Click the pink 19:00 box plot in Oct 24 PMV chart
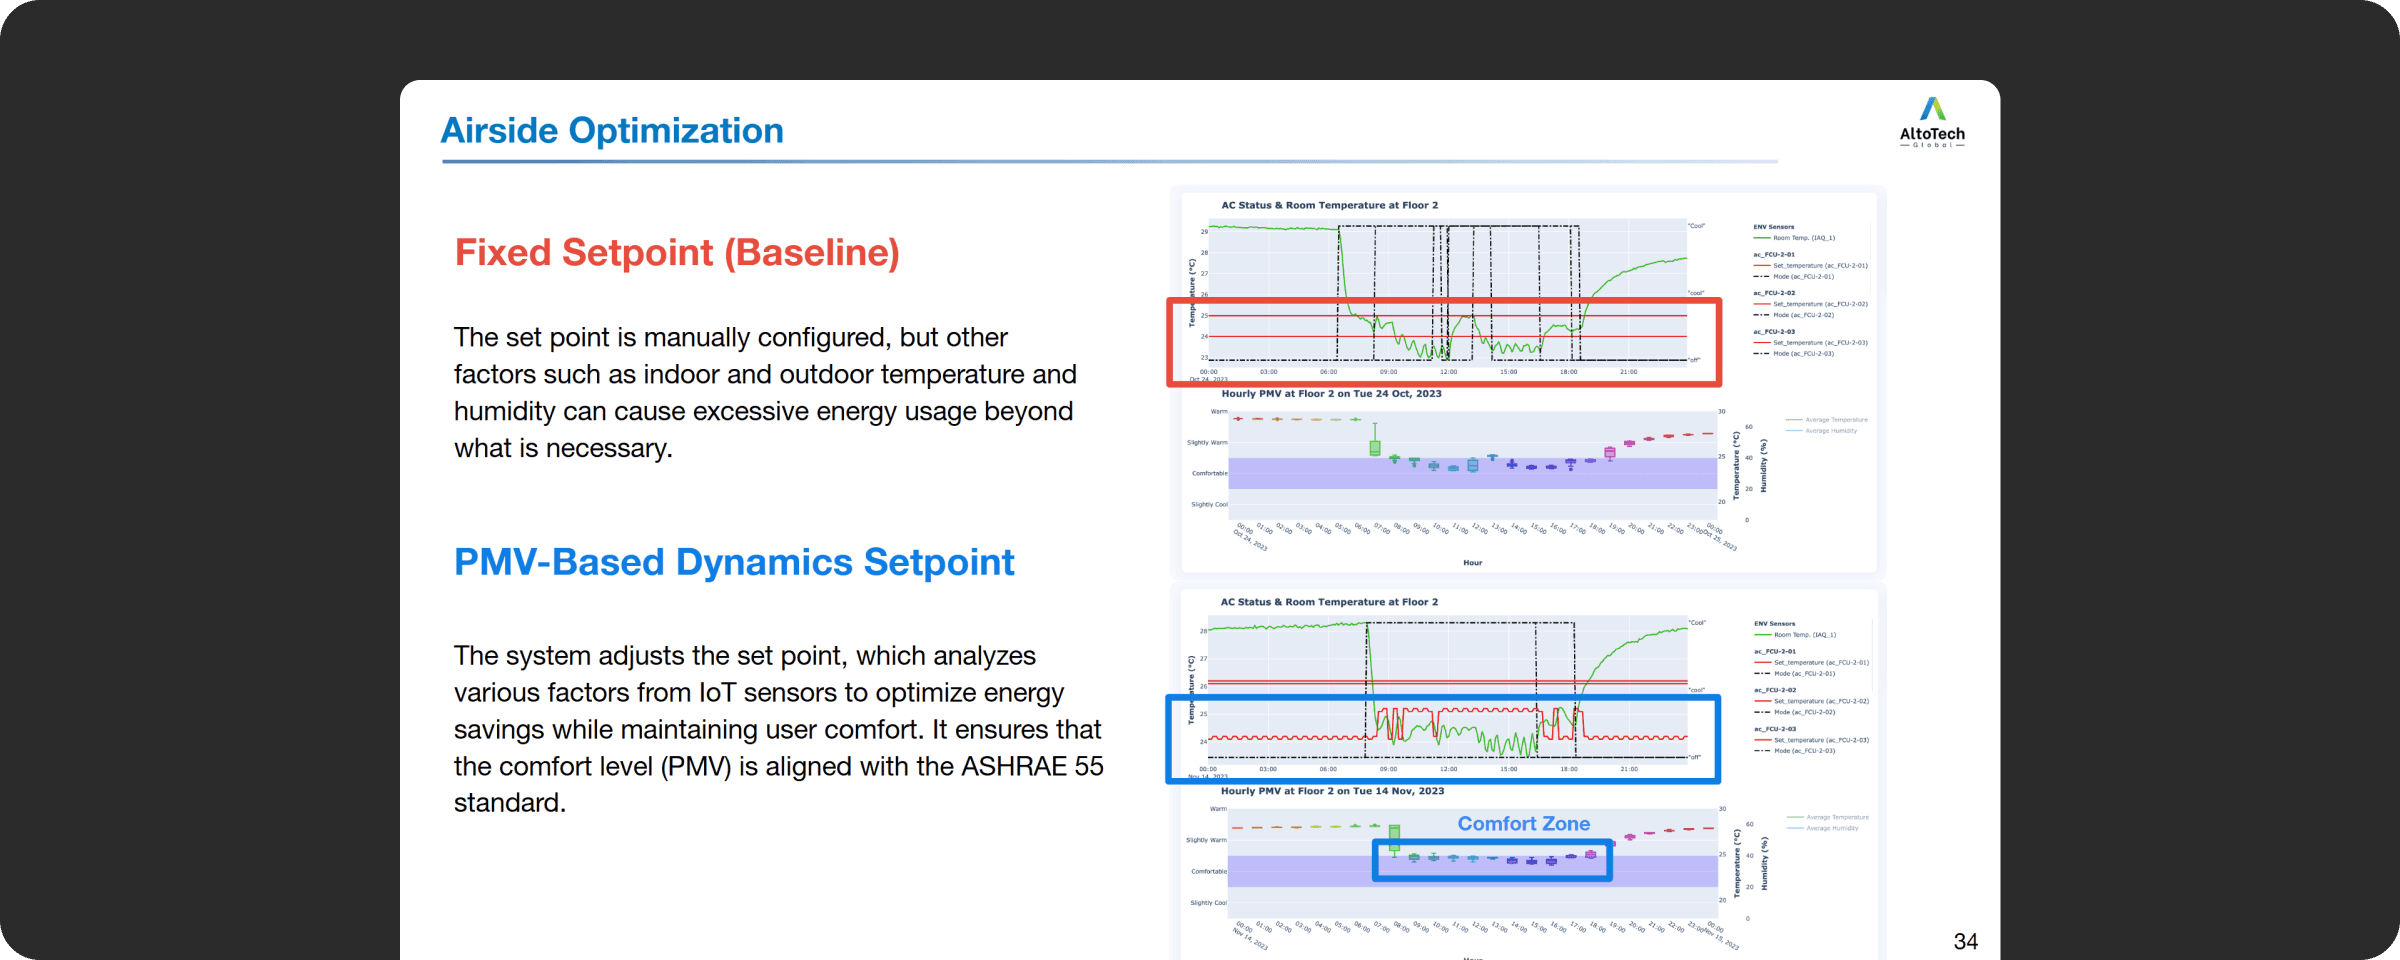The image size is (2400, 960). point(1609,453)
